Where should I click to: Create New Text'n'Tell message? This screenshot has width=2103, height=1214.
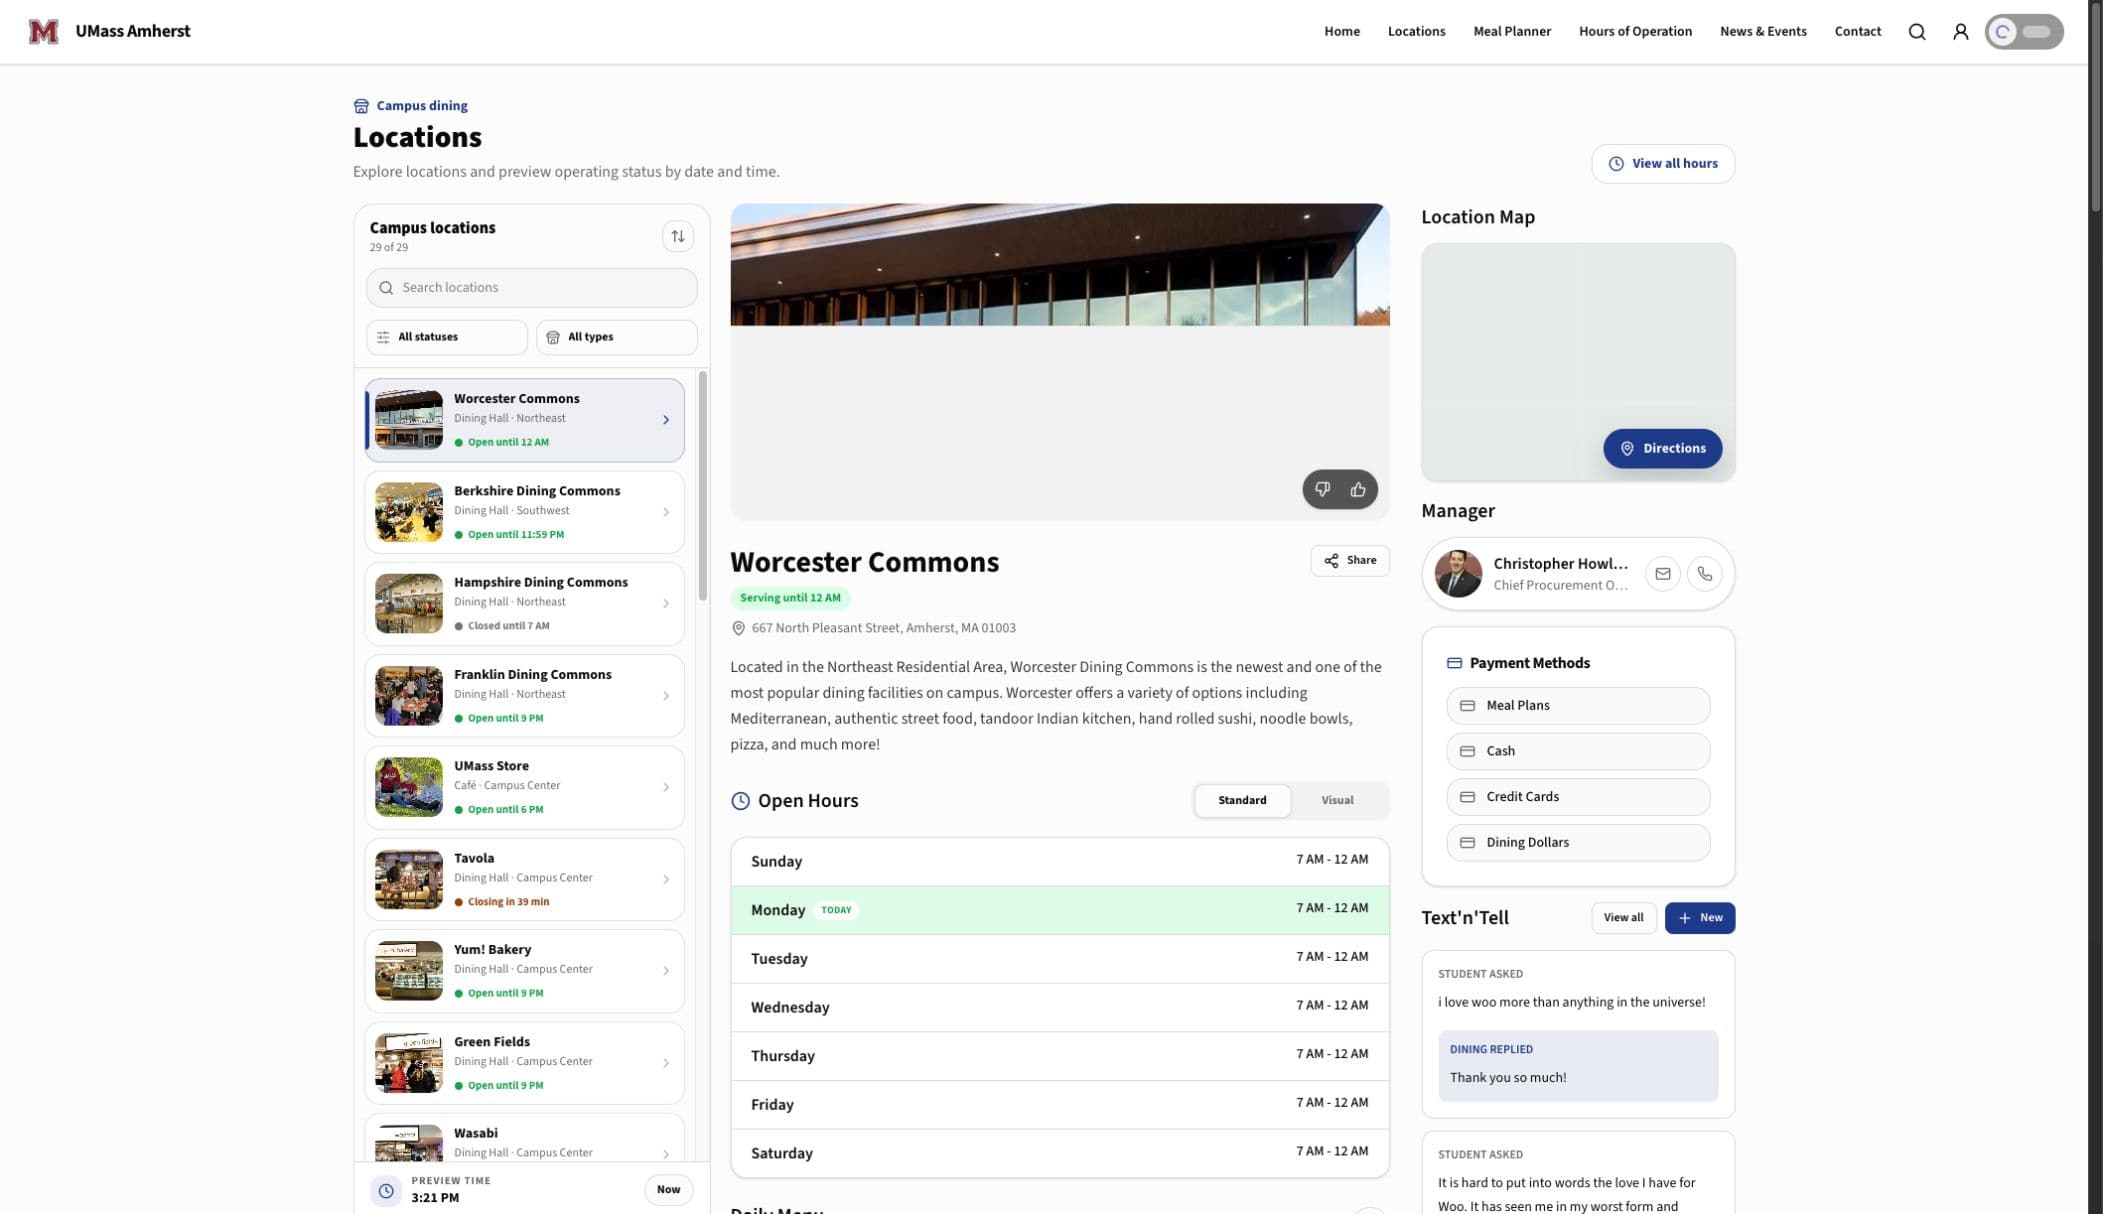pos(1699,917)
